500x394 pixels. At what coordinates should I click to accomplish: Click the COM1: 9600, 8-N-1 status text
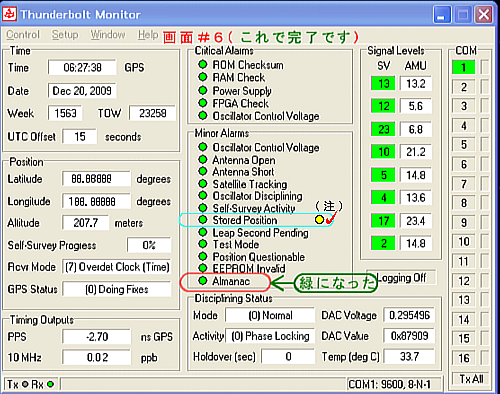coord(389,385)
